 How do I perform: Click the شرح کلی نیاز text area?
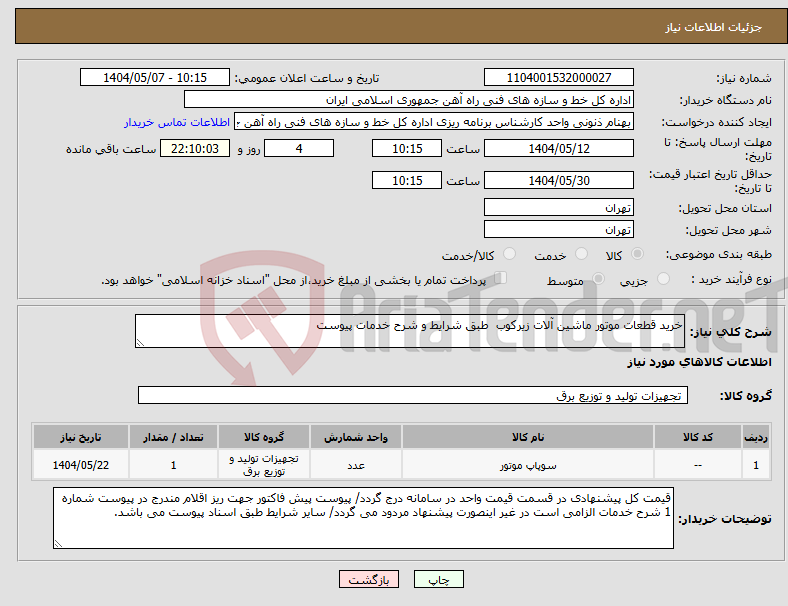(410, 331)
